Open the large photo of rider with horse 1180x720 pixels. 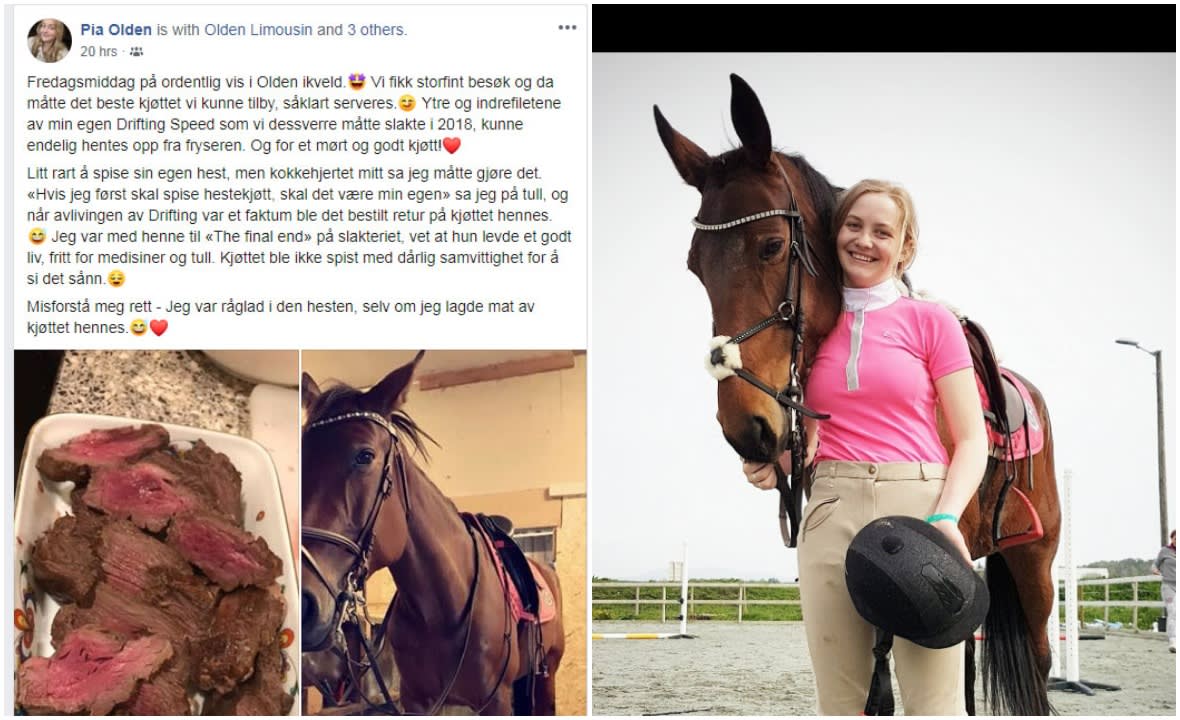[883, 384]
